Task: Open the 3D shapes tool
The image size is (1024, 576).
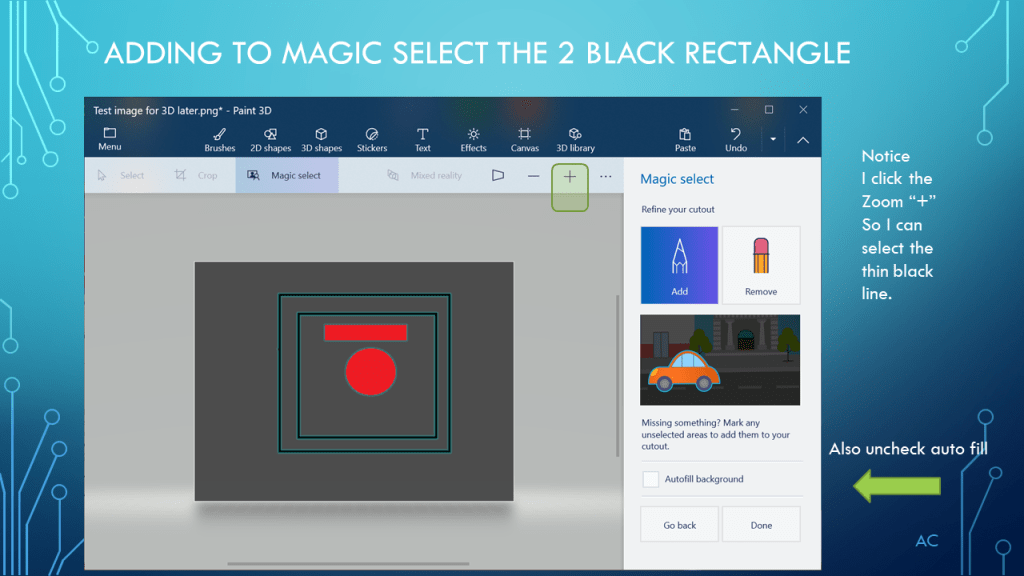Action: 321,139
